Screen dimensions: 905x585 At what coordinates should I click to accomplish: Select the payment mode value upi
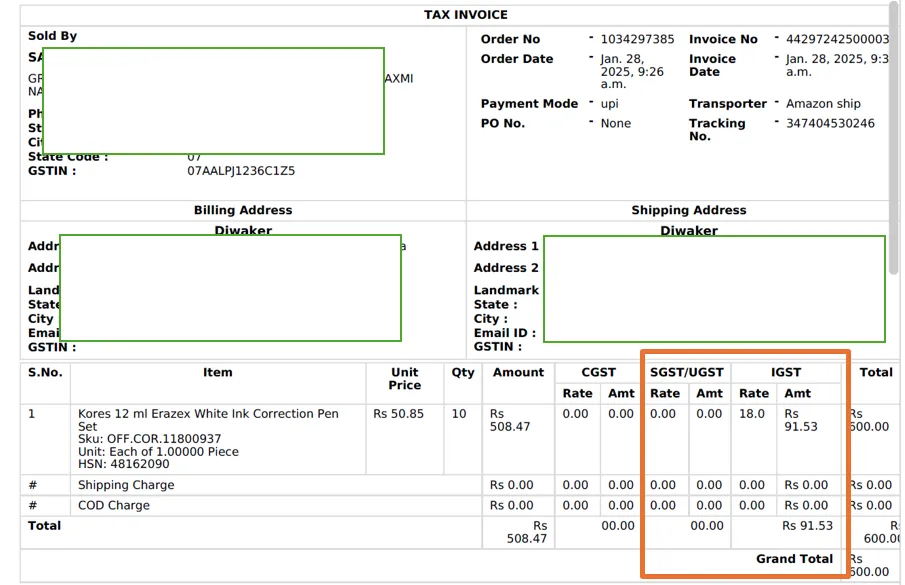click(x=610, y=104)
